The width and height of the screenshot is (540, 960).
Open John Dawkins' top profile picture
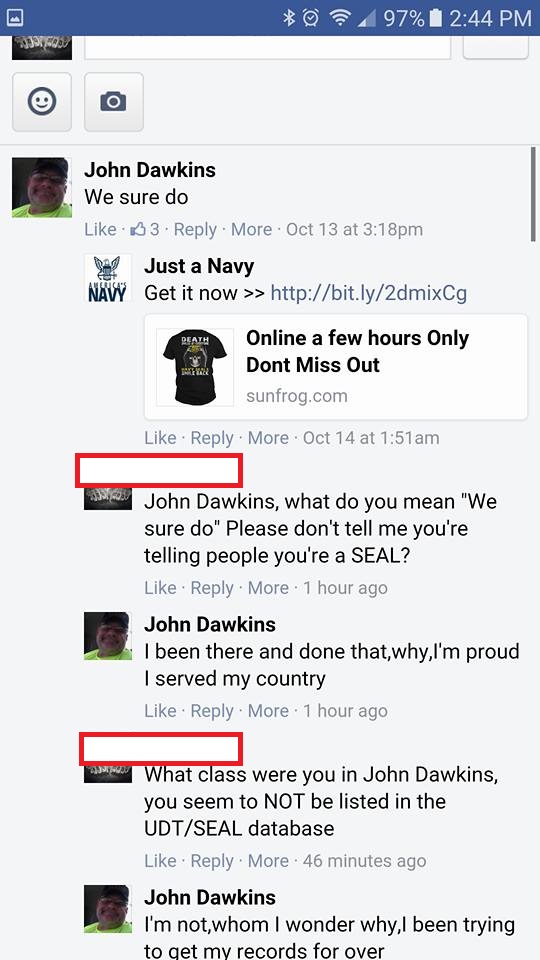[x=42, y=187]
